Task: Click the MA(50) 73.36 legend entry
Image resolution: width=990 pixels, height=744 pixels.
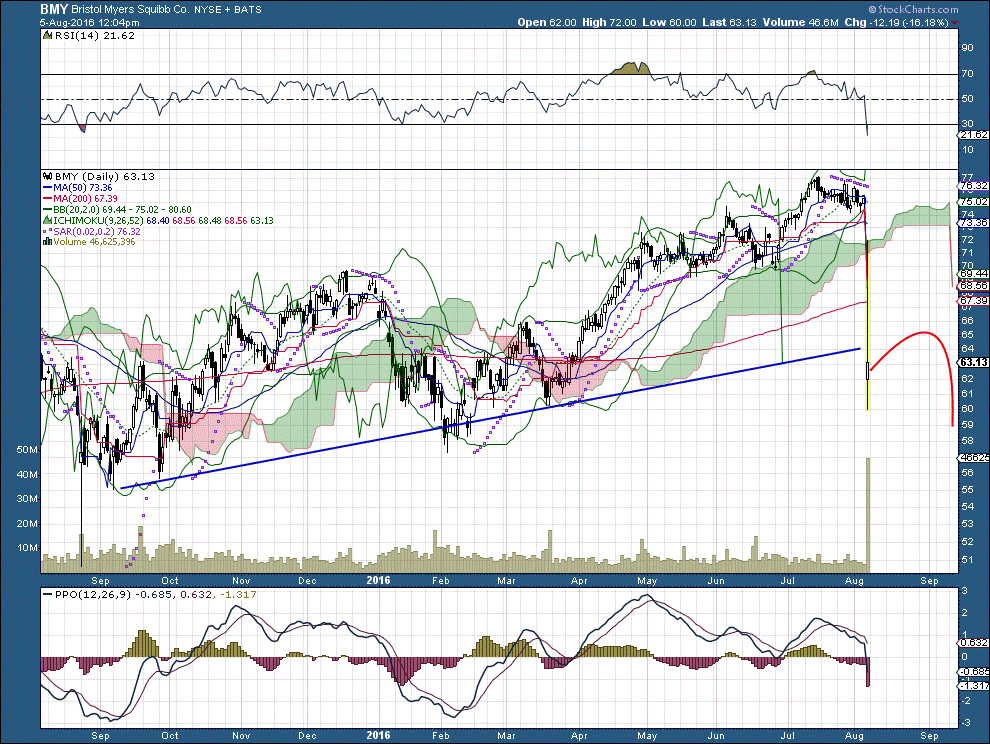Action: pos(77,188)
